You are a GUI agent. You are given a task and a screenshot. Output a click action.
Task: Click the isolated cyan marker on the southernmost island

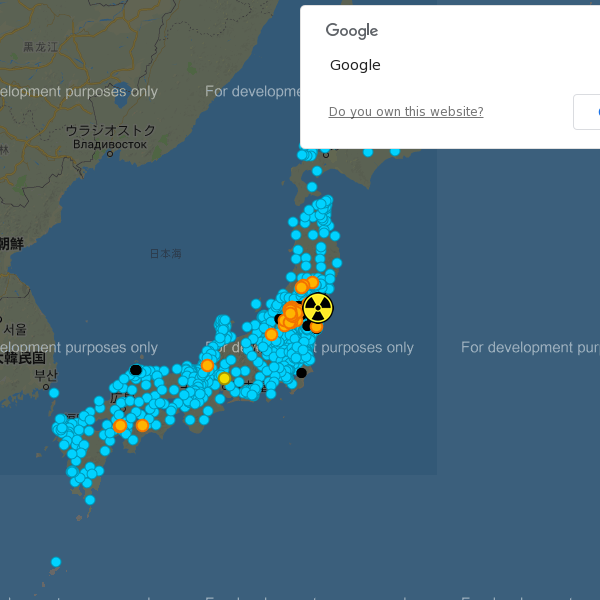(56, 562)
